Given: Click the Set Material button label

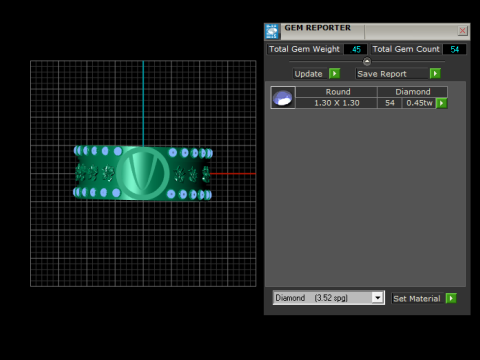Looking at the screenshot, I should 417,298.
